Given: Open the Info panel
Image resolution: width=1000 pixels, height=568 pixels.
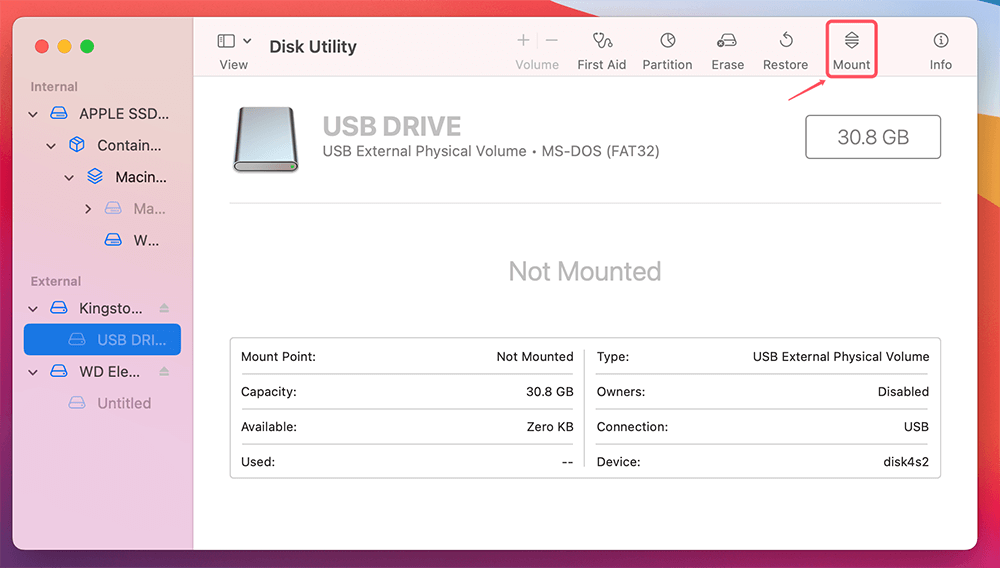Looking at the screenshot, I should click(940, 41).
